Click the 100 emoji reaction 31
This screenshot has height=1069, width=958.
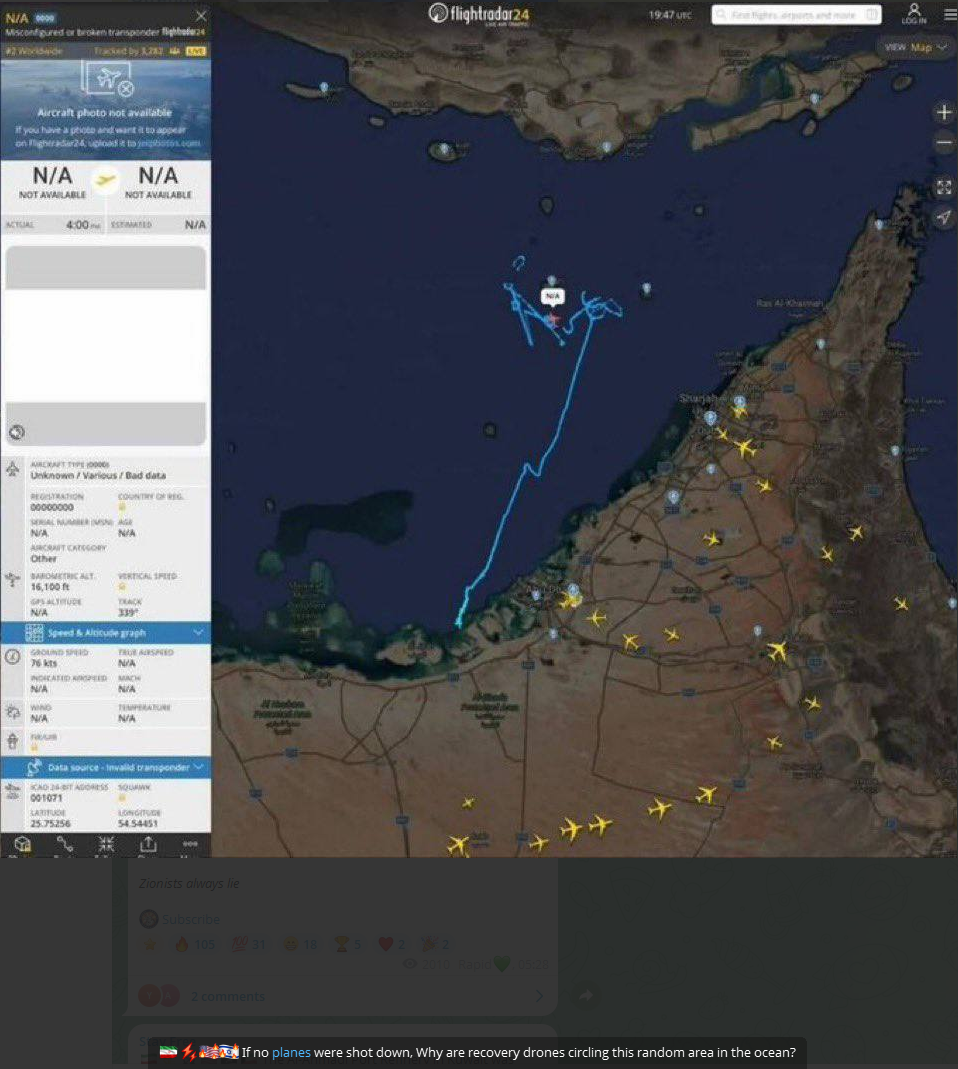click(248, 944)
